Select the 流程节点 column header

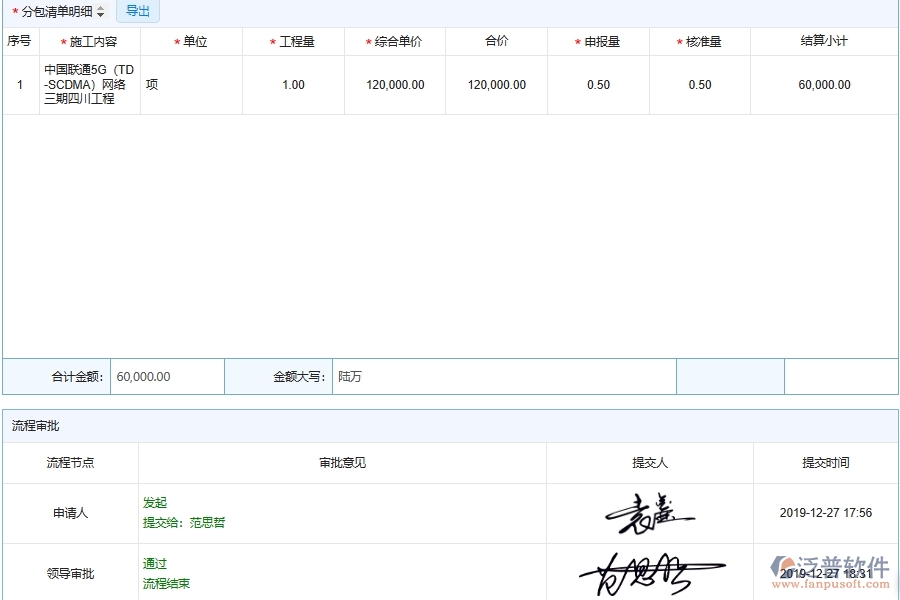click(70, 462)
